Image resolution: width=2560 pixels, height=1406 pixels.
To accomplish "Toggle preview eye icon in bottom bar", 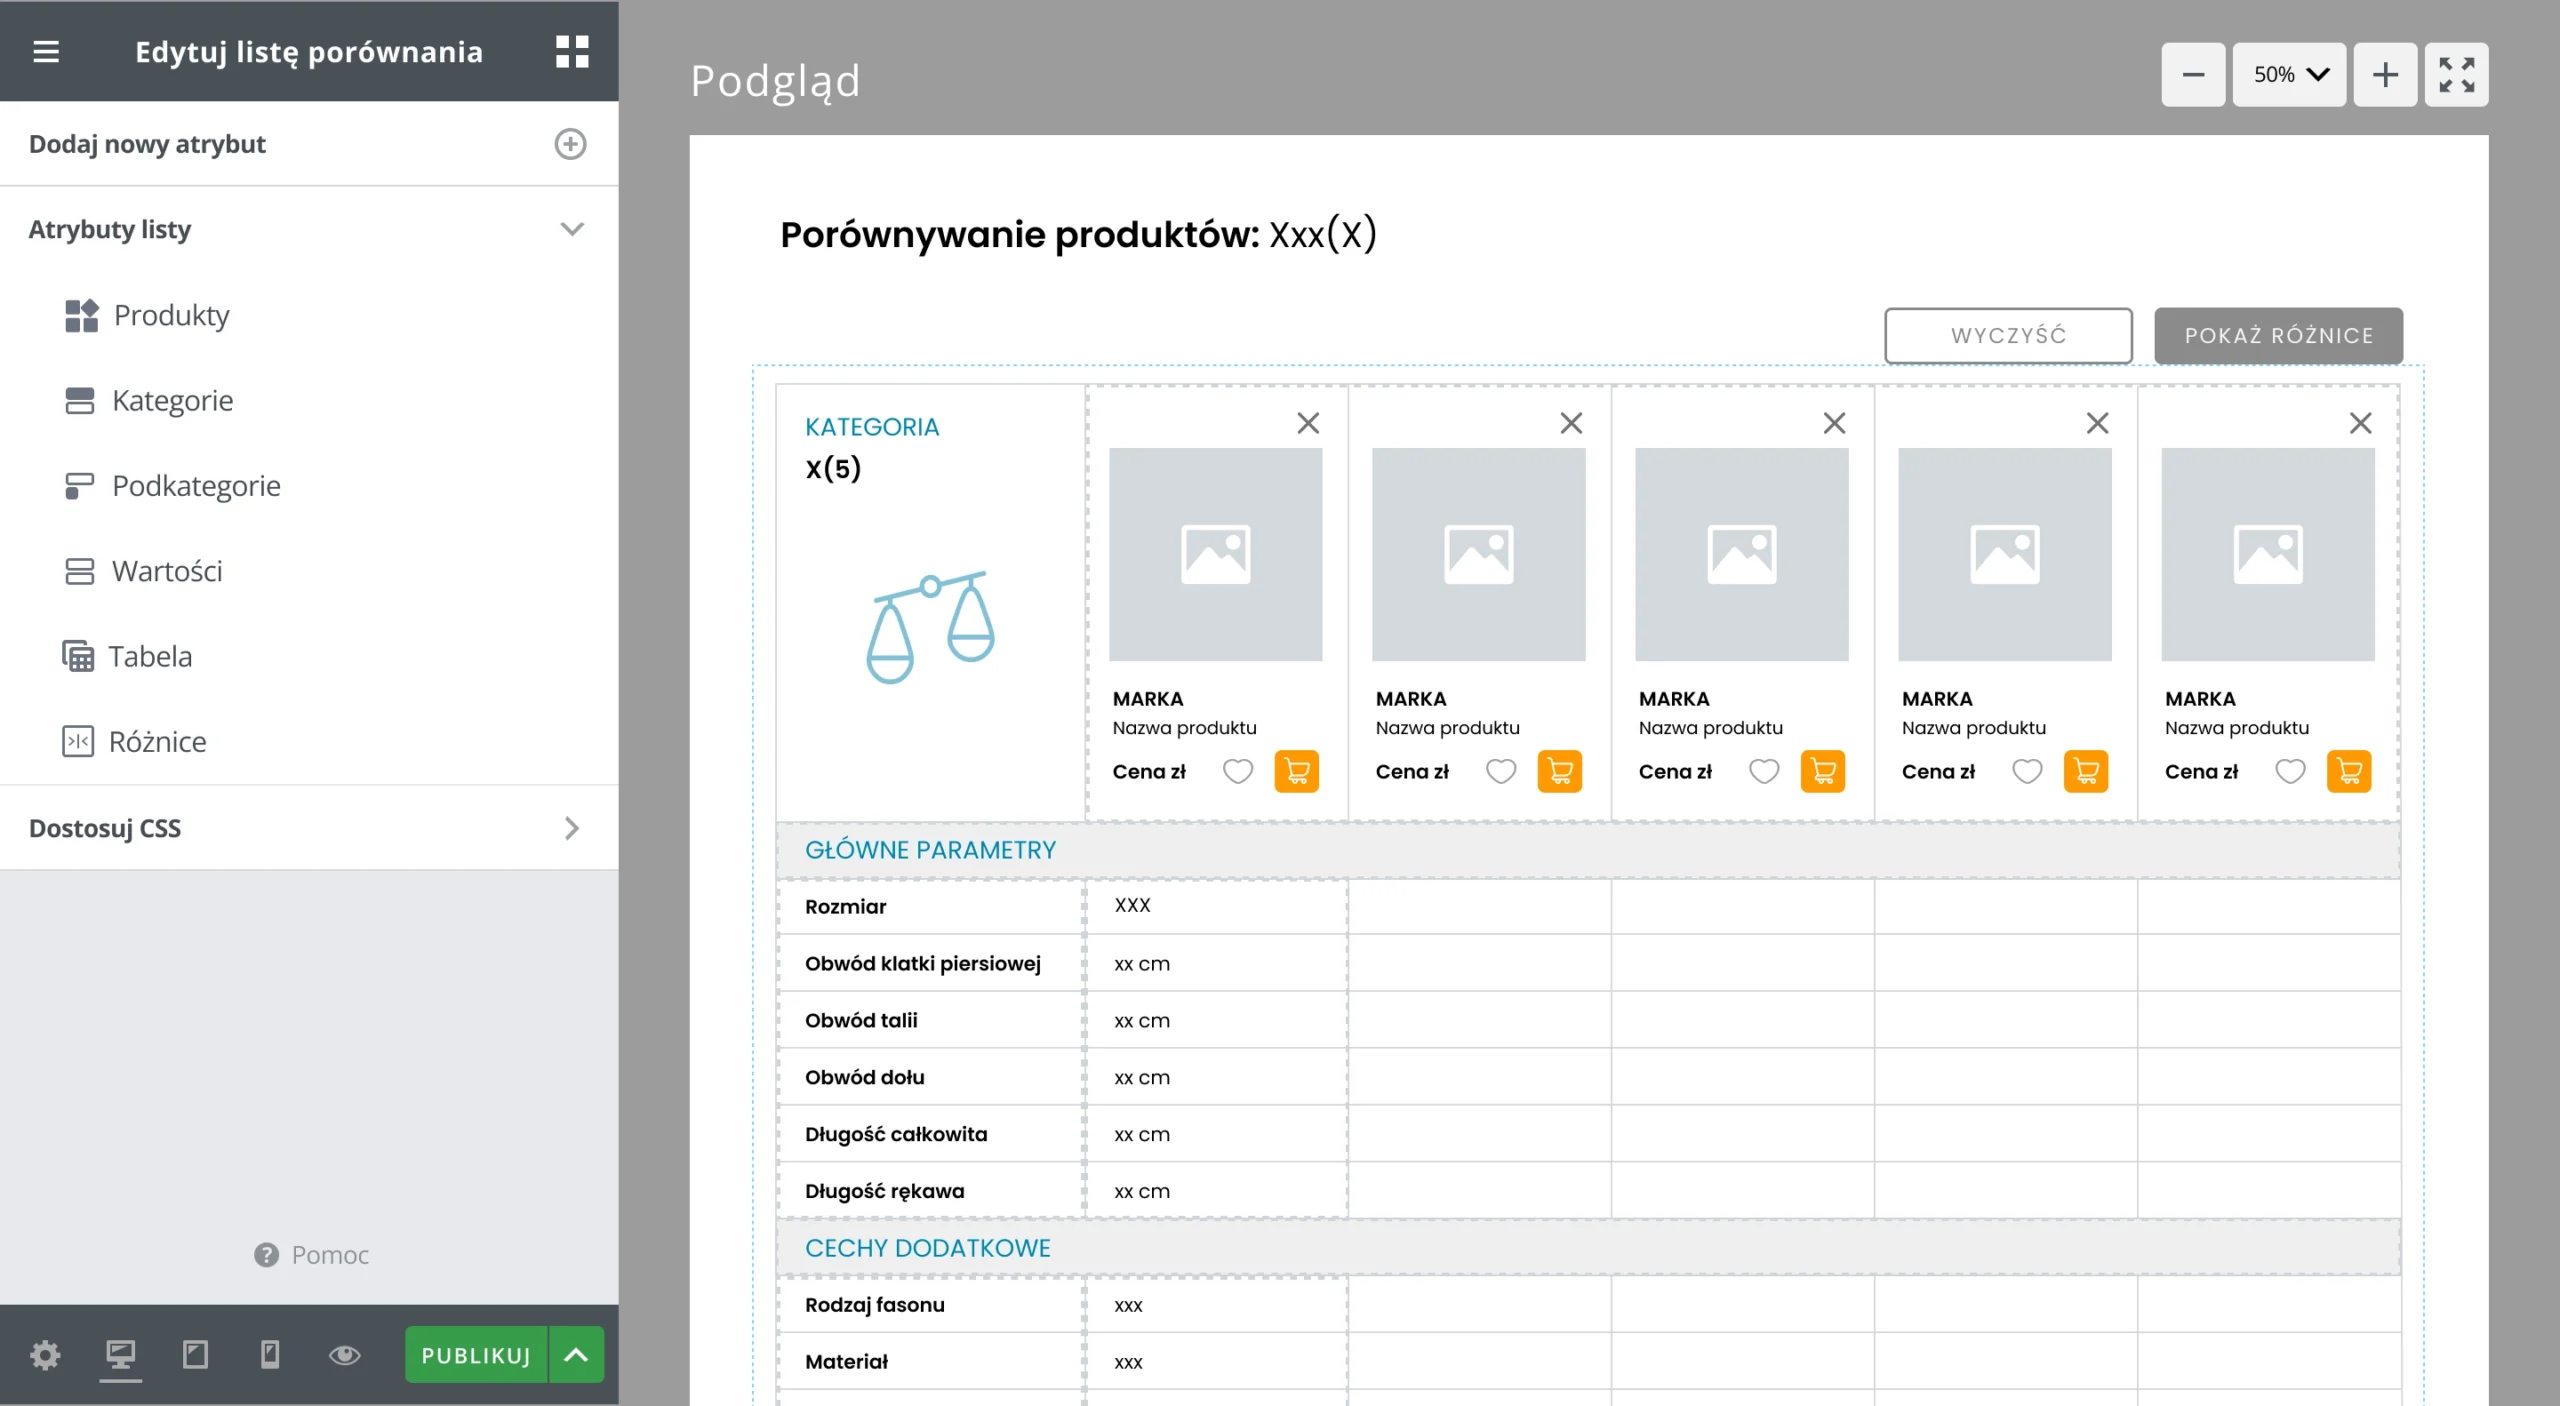I will (x=345, y=1355).
